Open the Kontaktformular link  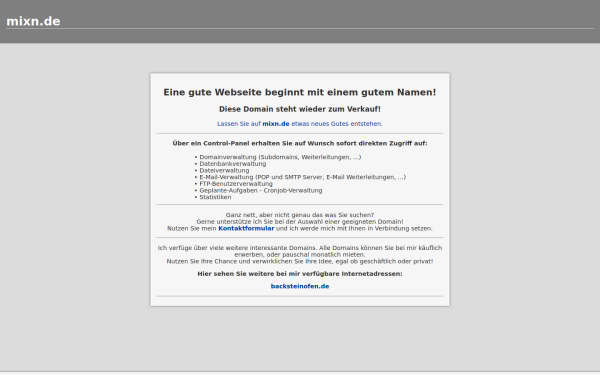(246, 228)
